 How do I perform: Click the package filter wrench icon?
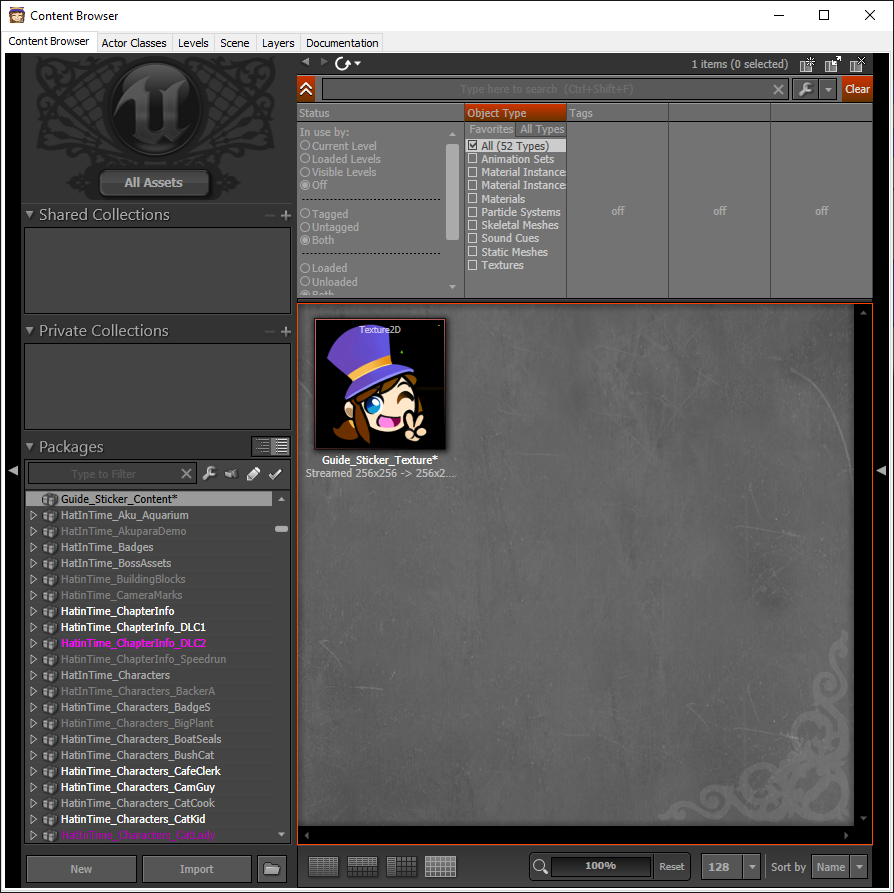tap(209, 473)
